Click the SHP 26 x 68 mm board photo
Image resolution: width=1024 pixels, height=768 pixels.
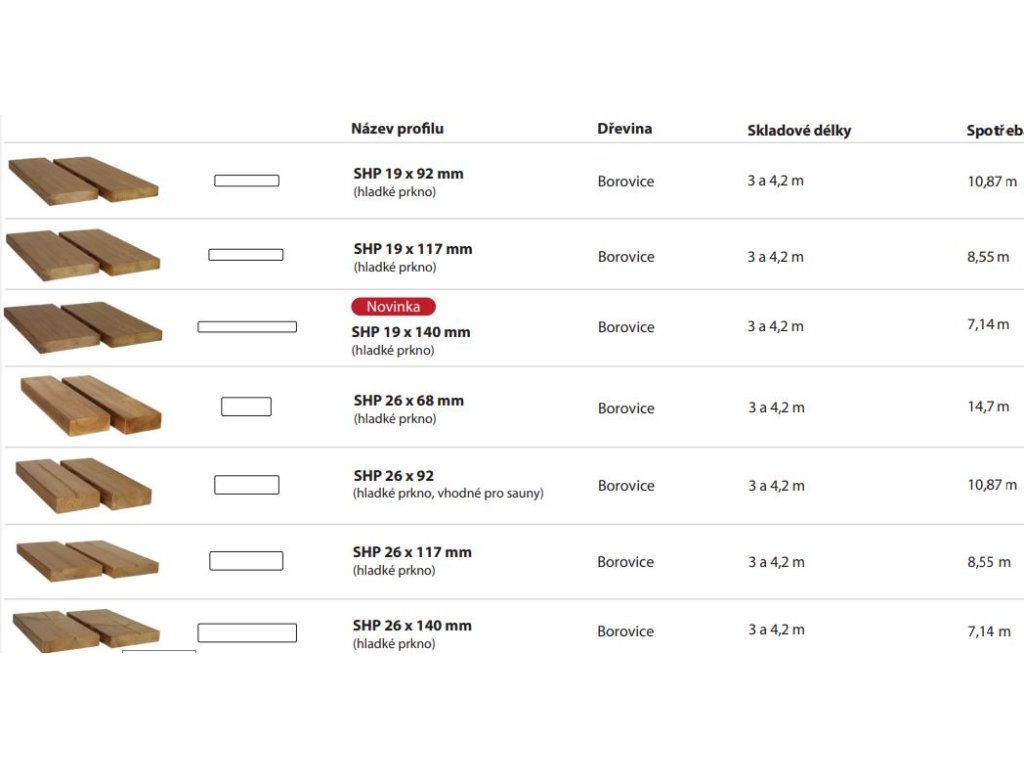tap(91, 405)
